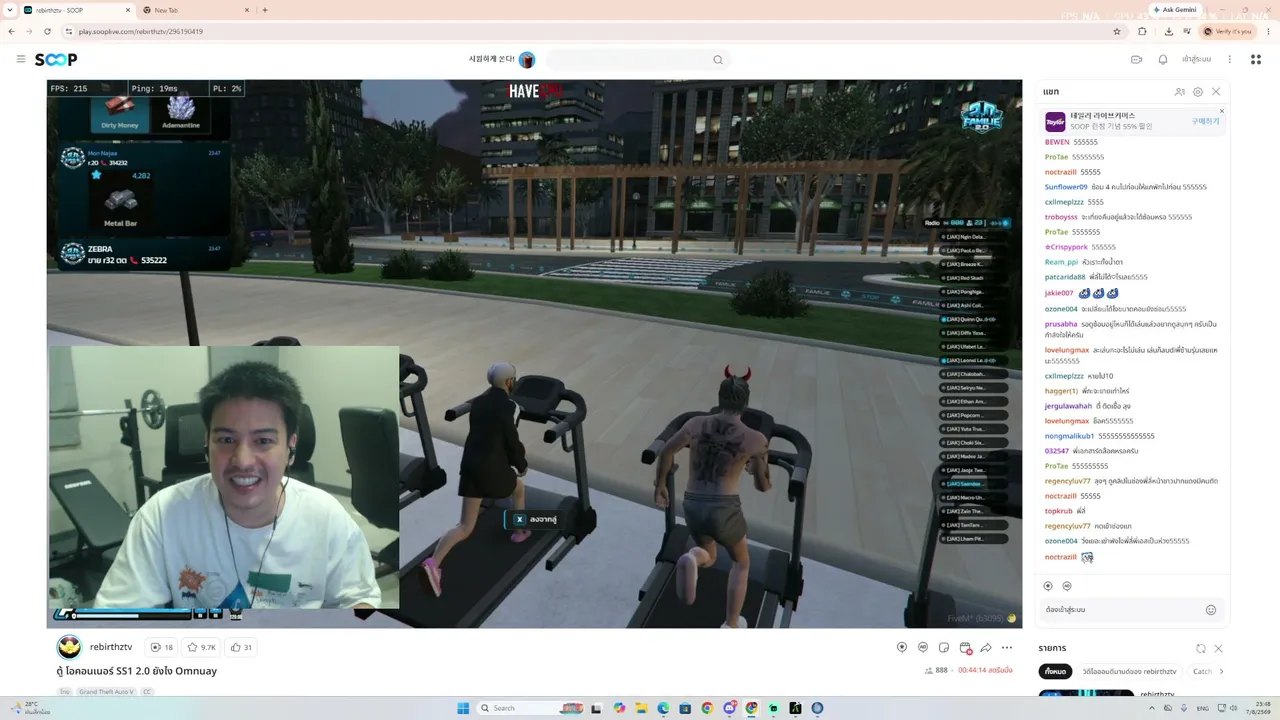Screen dimensions: 1280x720
Task: Open more stream options ellipsis
Action: 1007,648
